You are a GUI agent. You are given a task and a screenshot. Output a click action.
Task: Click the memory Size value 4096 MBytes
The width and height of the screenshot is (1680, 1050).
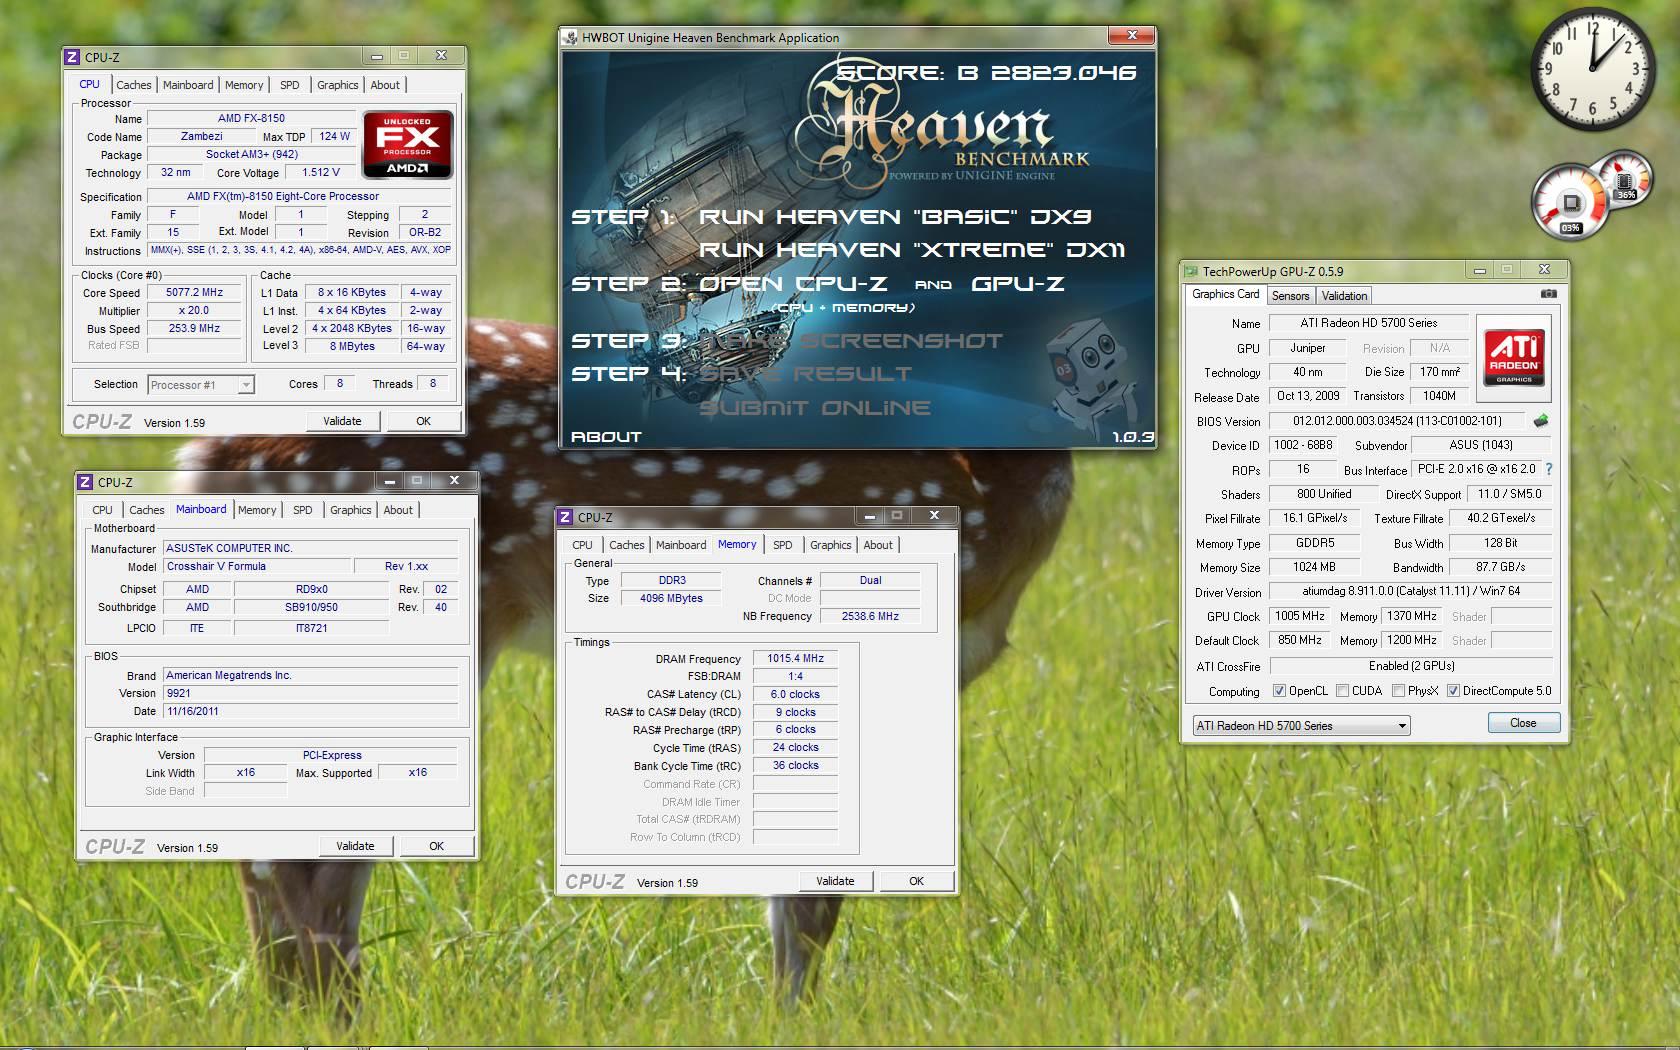671,599
